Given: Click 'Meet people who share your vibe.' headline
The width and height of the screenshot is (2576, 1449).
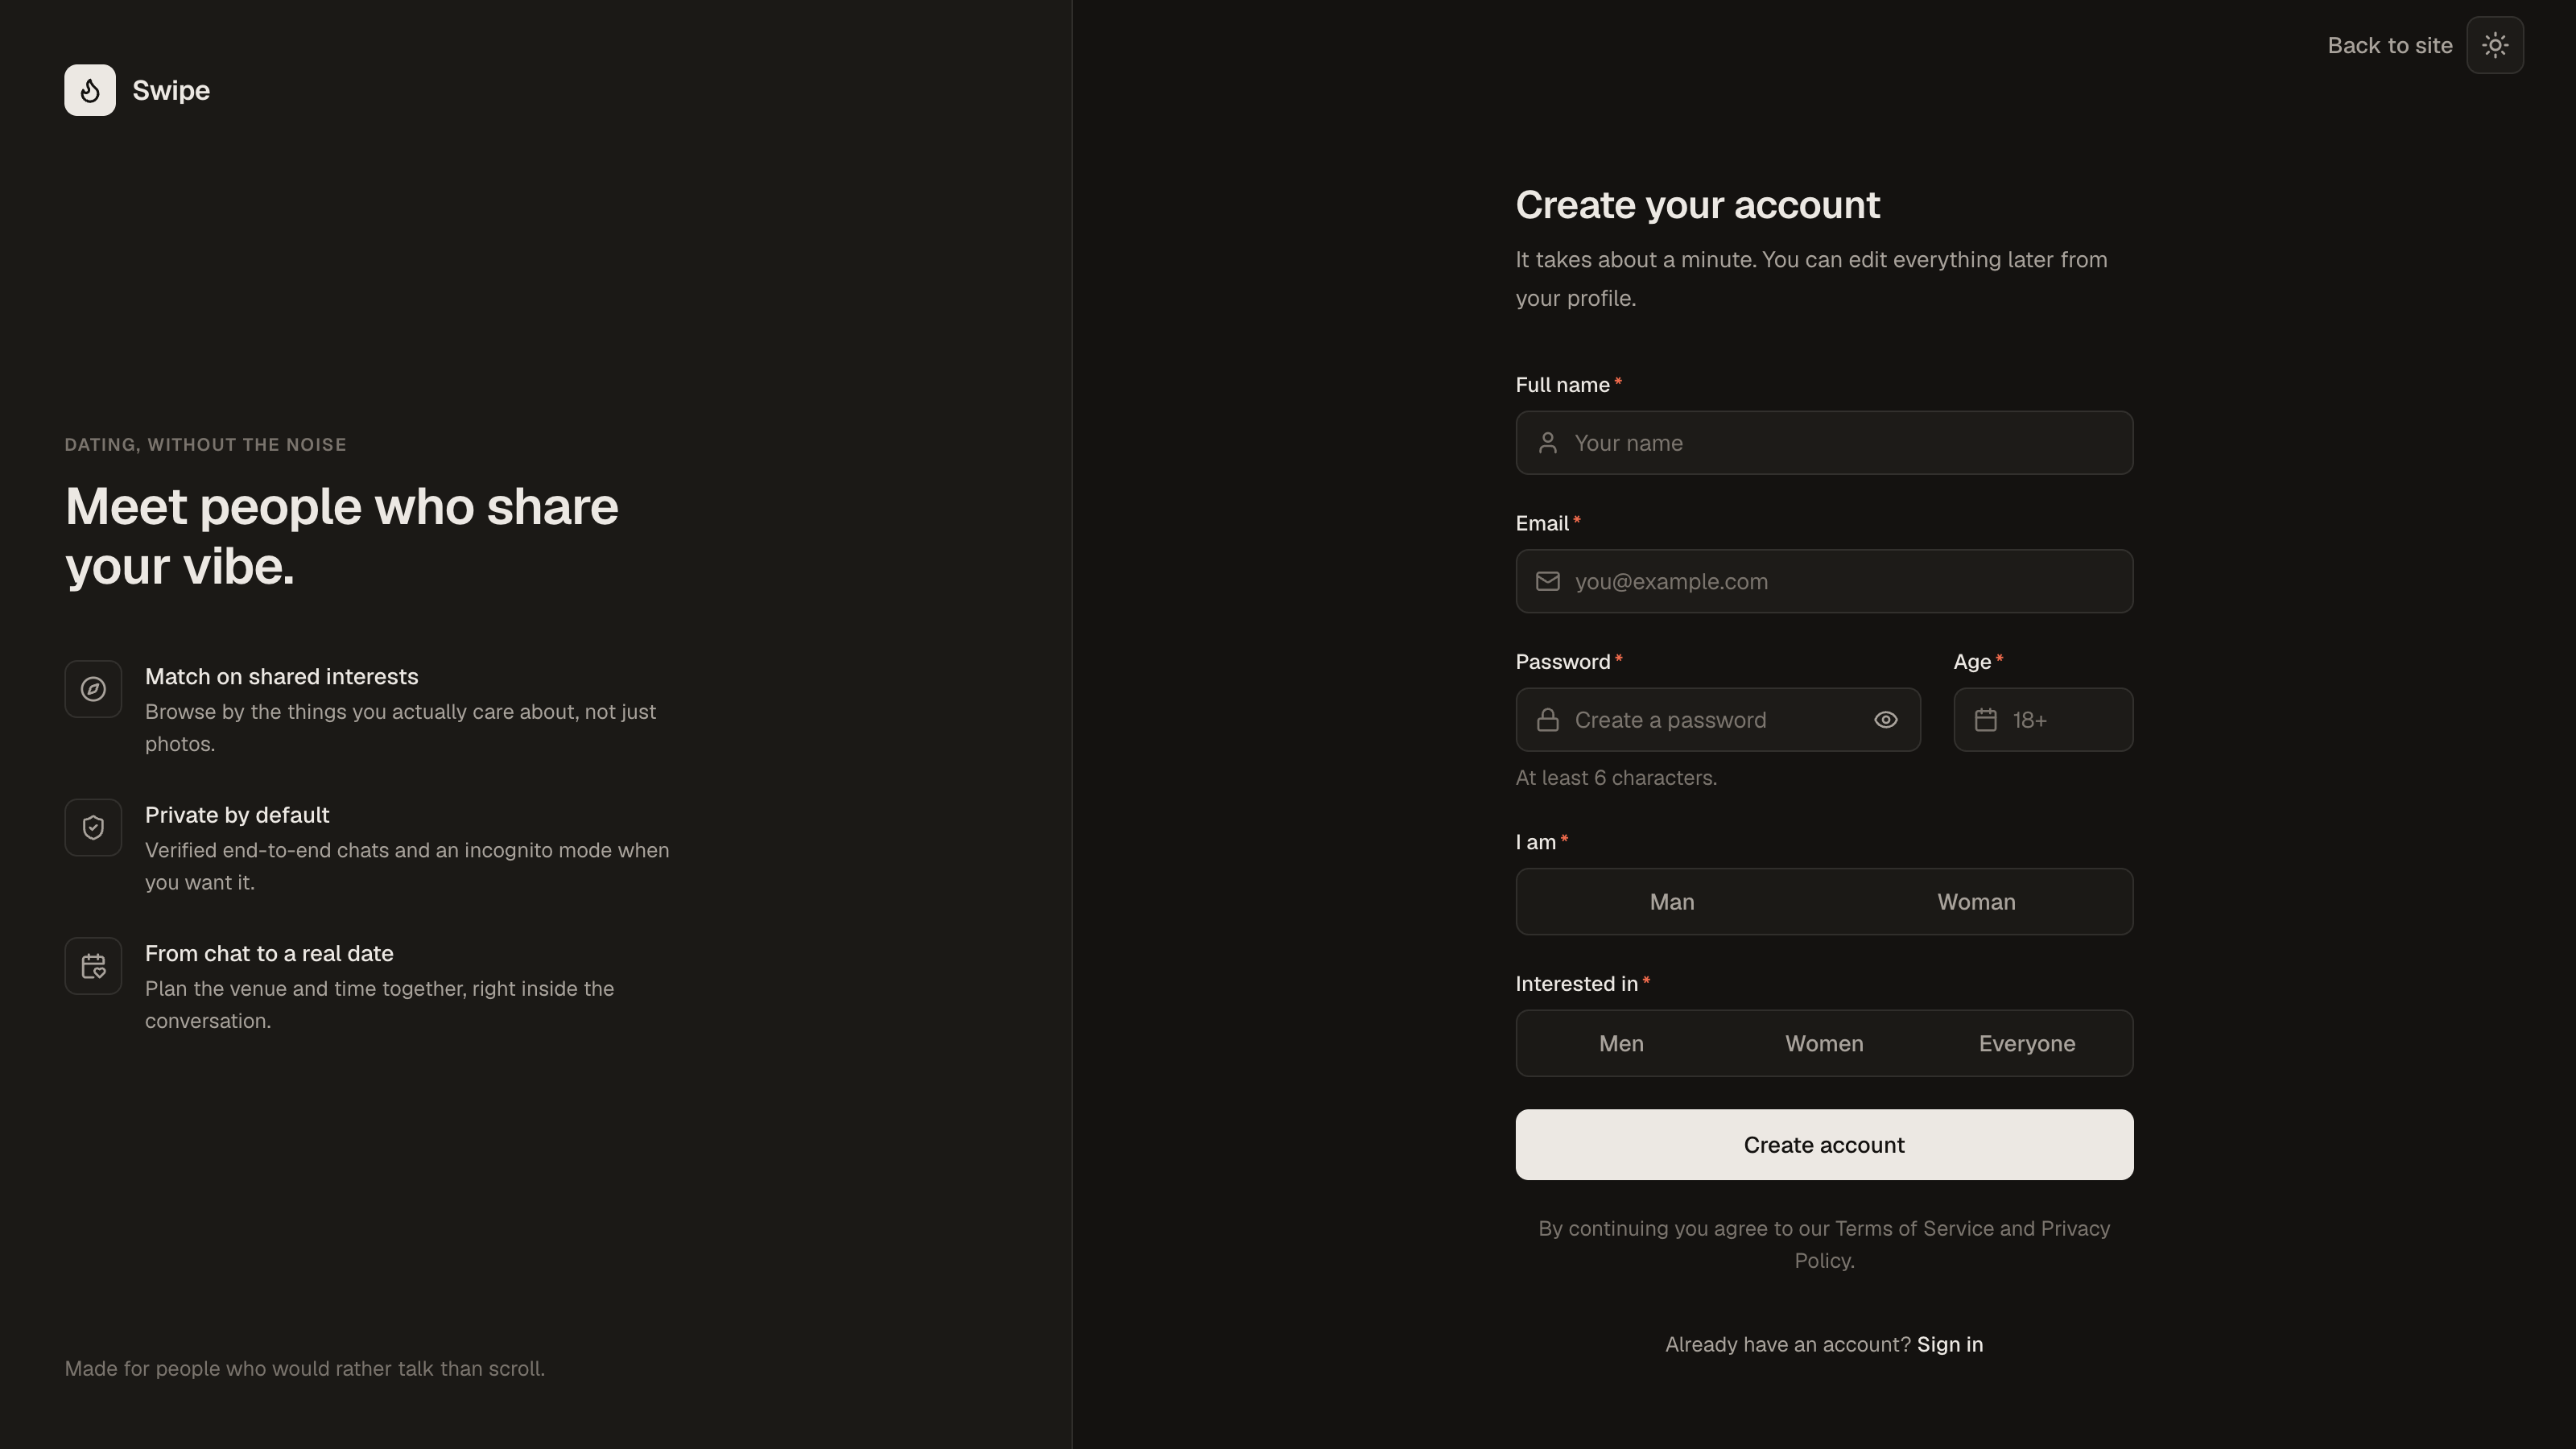Looking at the screenshot, I should (341, 537).
